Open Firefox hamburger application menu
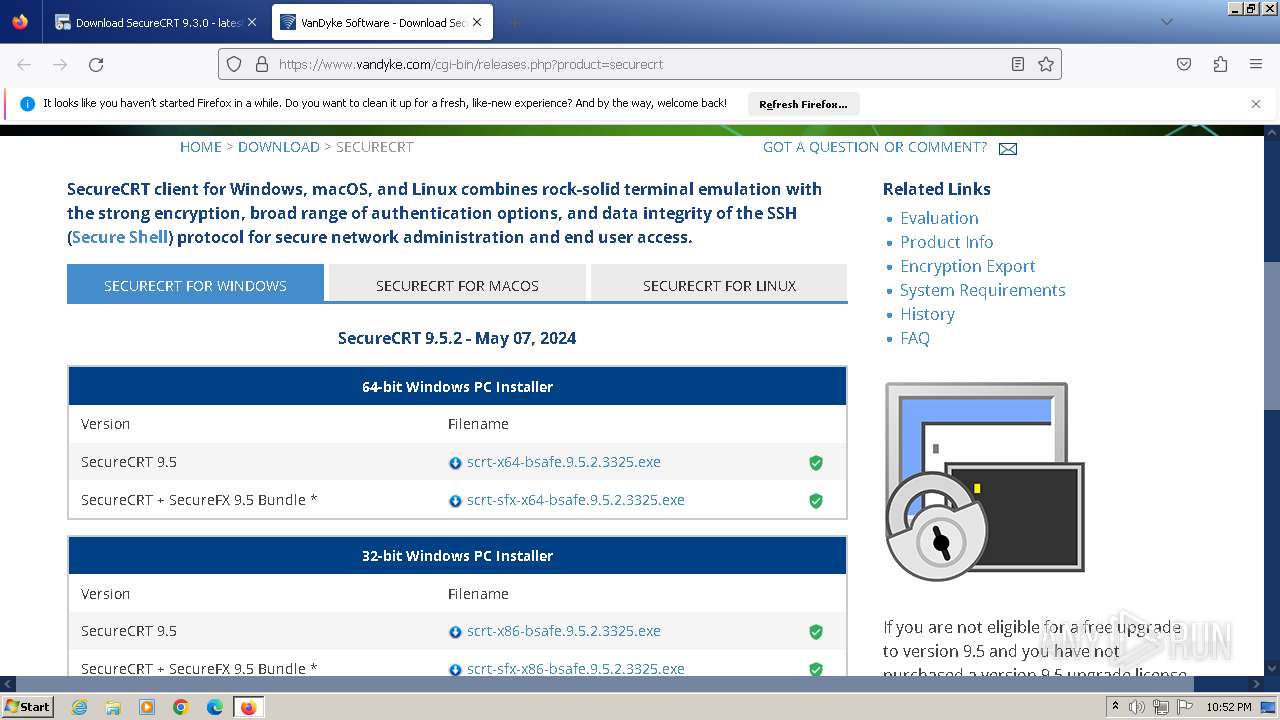Viewport: 1280px width, 720px height. click(x=1256, y=64)
